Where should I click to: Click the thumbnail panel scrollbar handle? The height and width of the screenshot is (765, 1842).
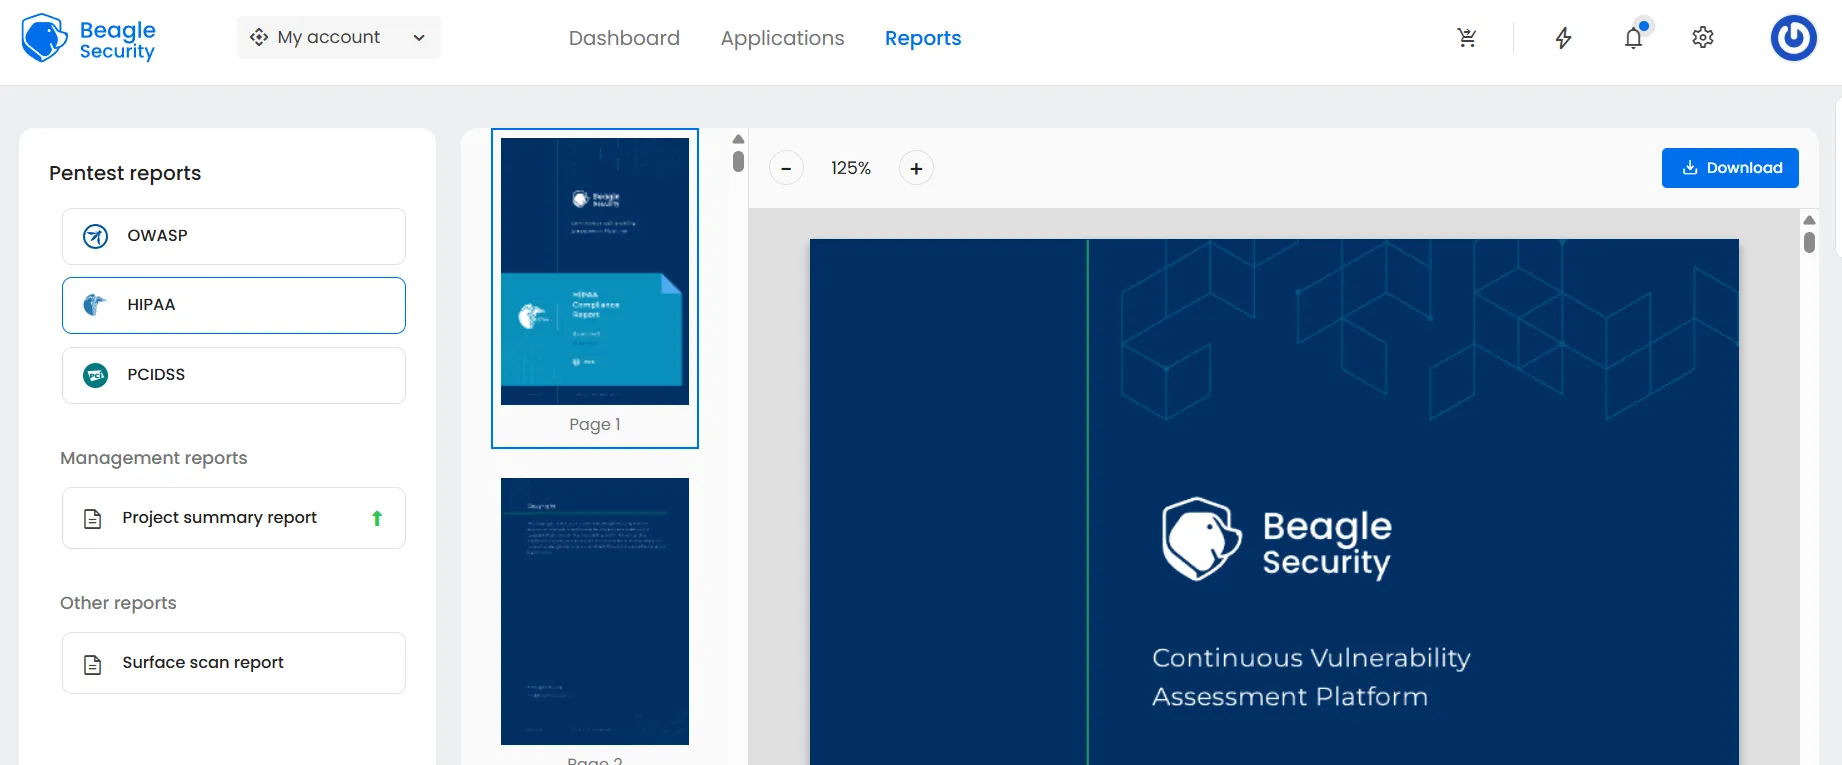pos(738,161)
